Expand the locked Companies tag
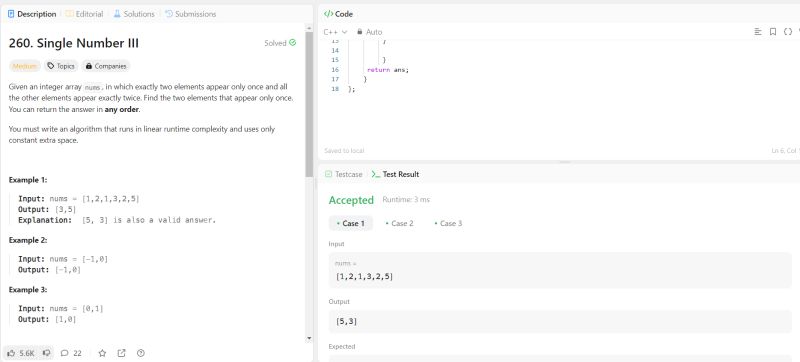 (106, 66)
